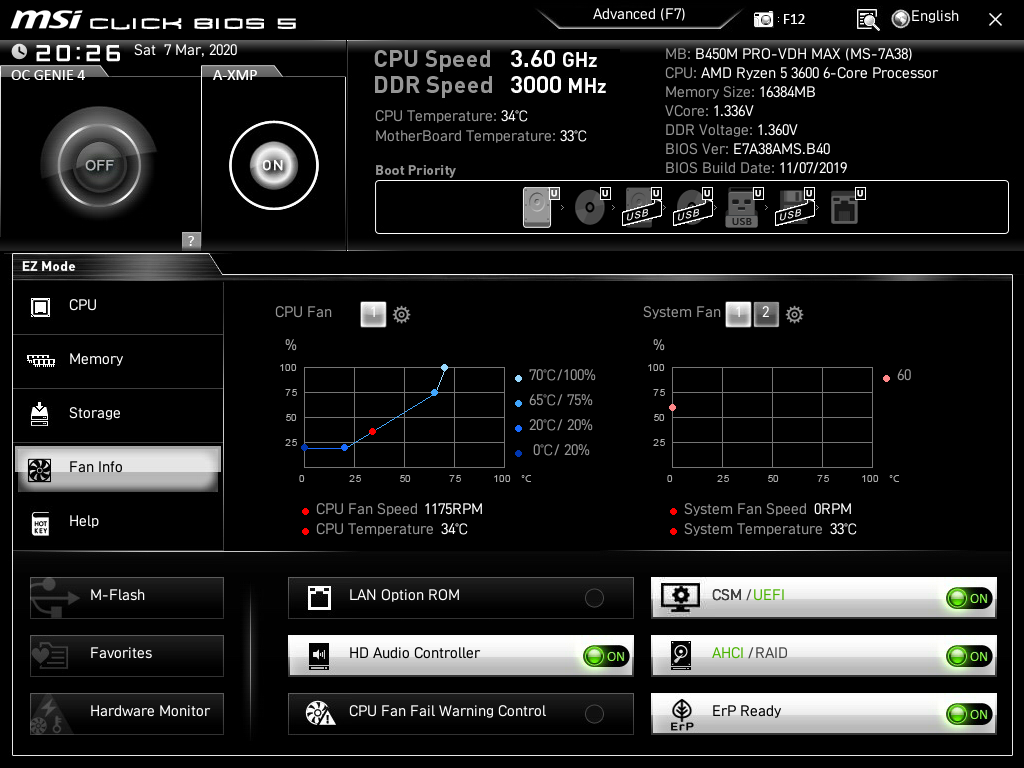1024x768 pixels.
Task: Click the Hot Key icon beside Help
Action: point(40,523)
